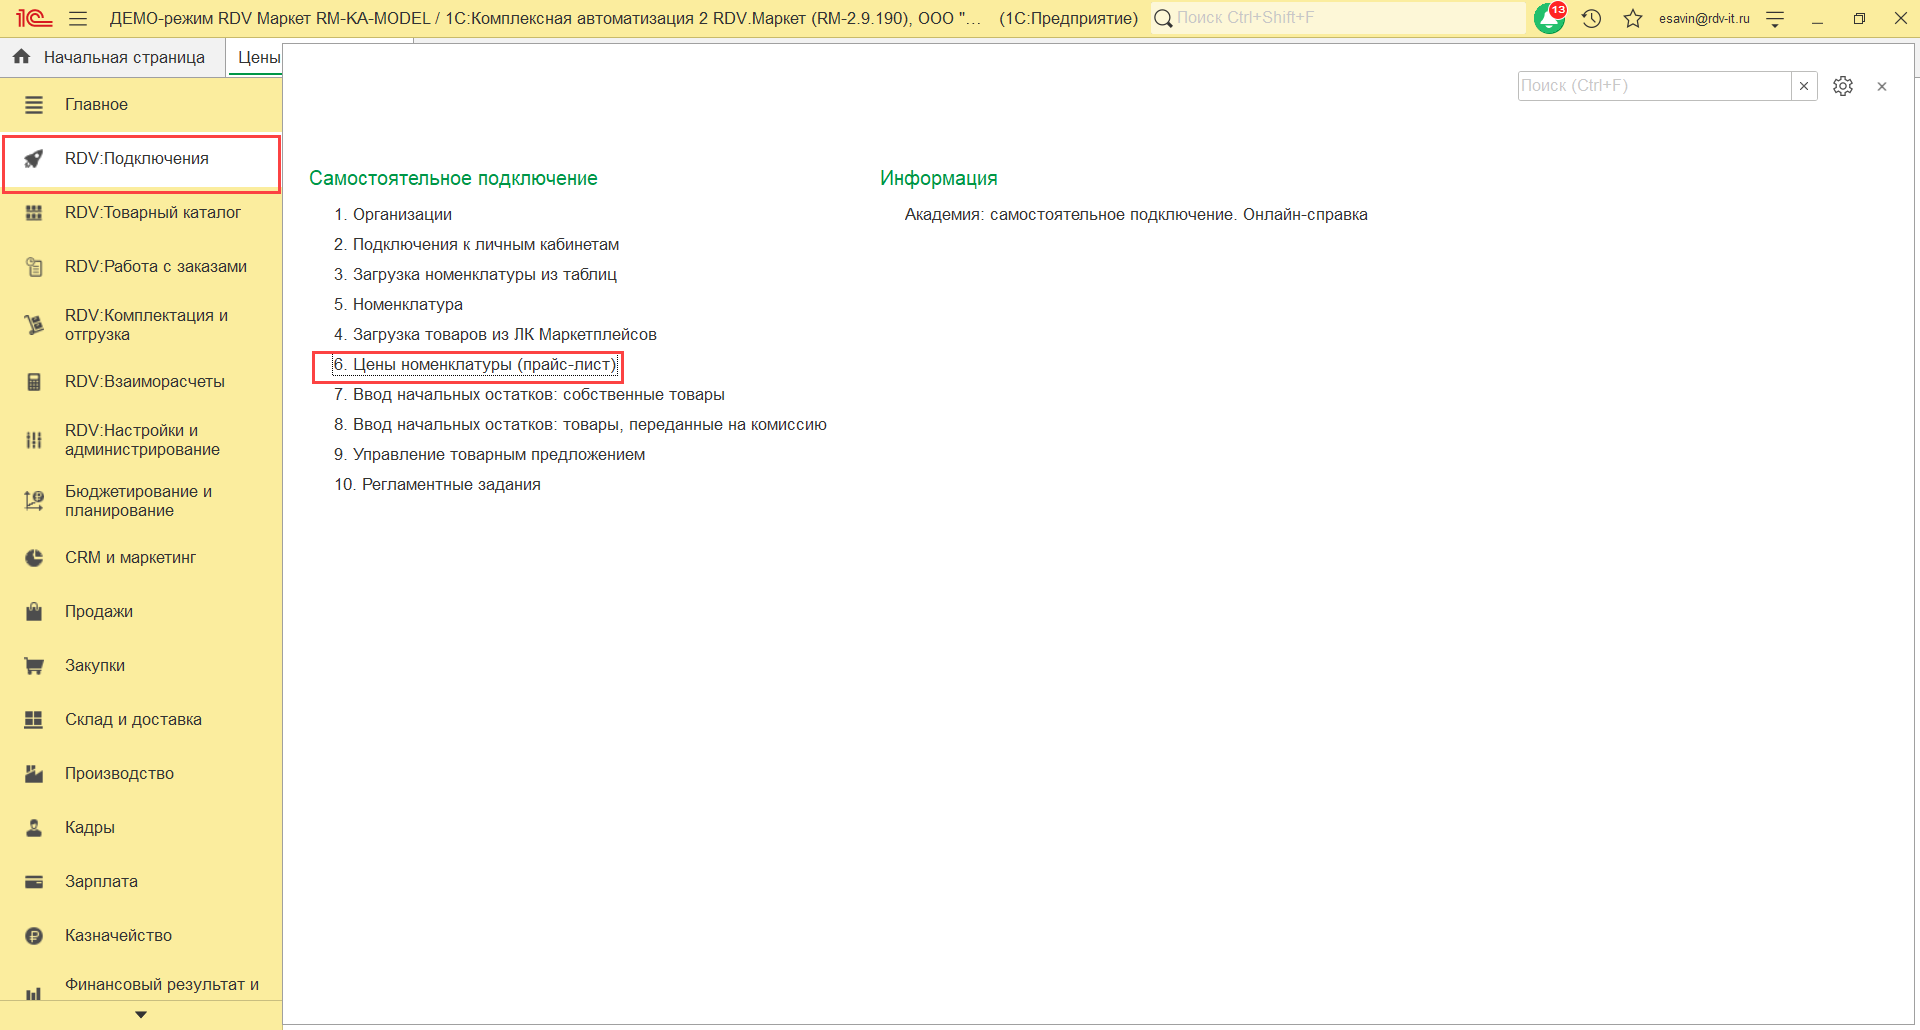Open the Продажи section

(141, 611)
